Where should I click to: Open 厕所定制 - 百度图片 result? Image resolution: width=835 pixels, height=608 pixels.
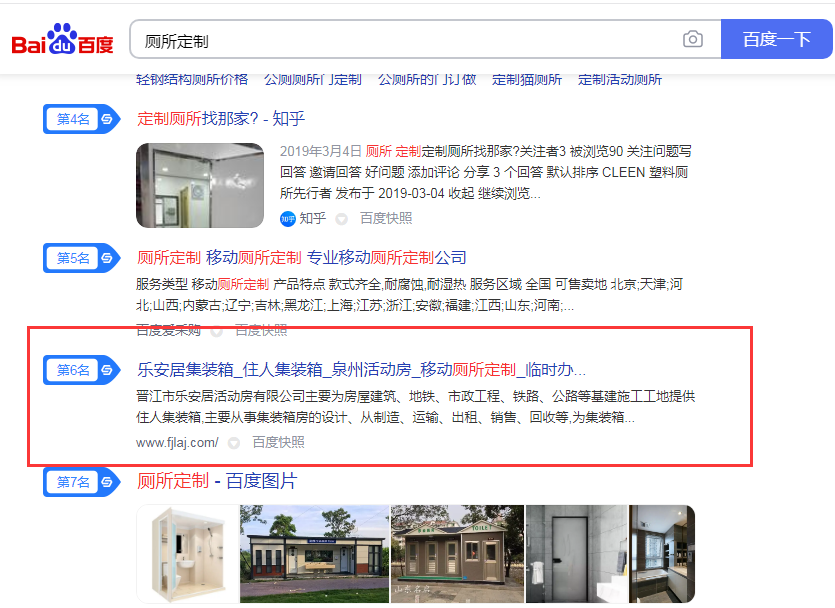coord(217,481)
